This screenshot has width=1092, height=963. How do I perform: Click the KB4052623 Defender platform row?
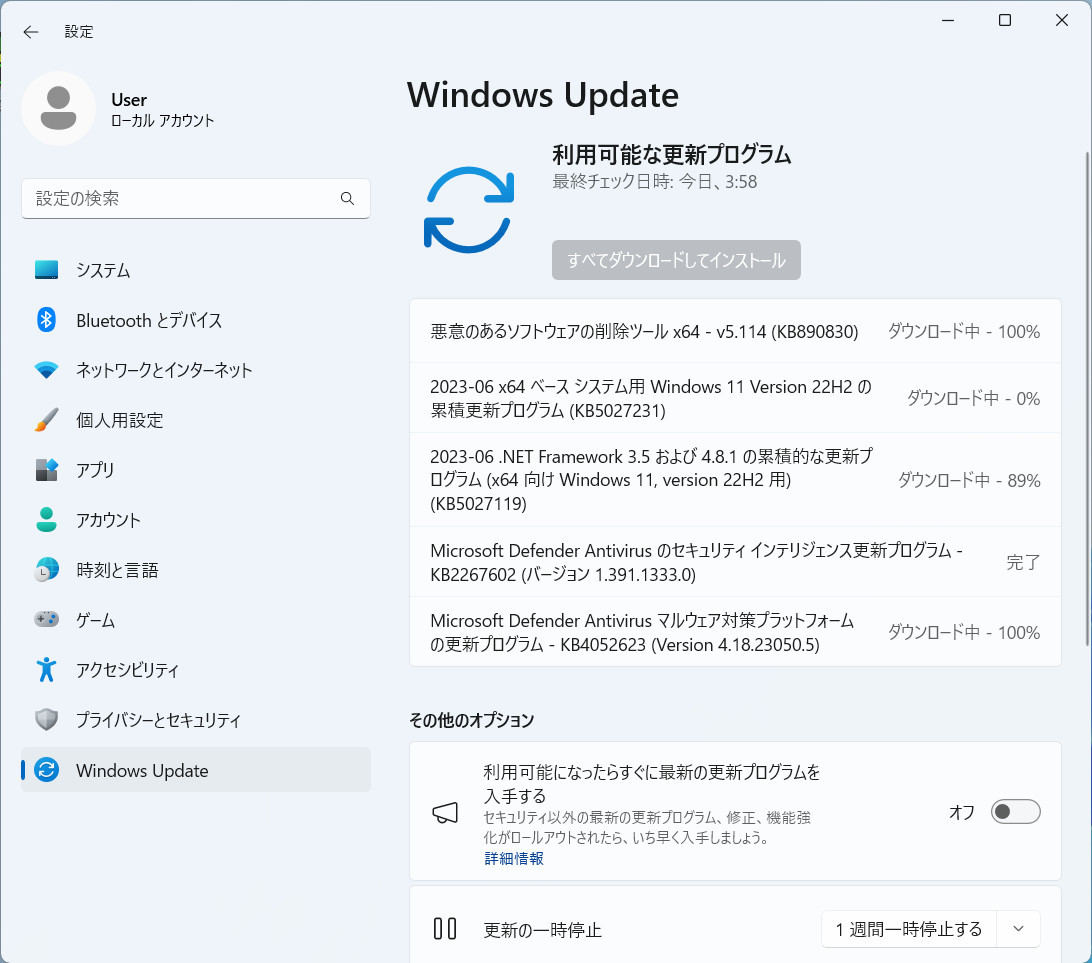(x=735, y=632)
